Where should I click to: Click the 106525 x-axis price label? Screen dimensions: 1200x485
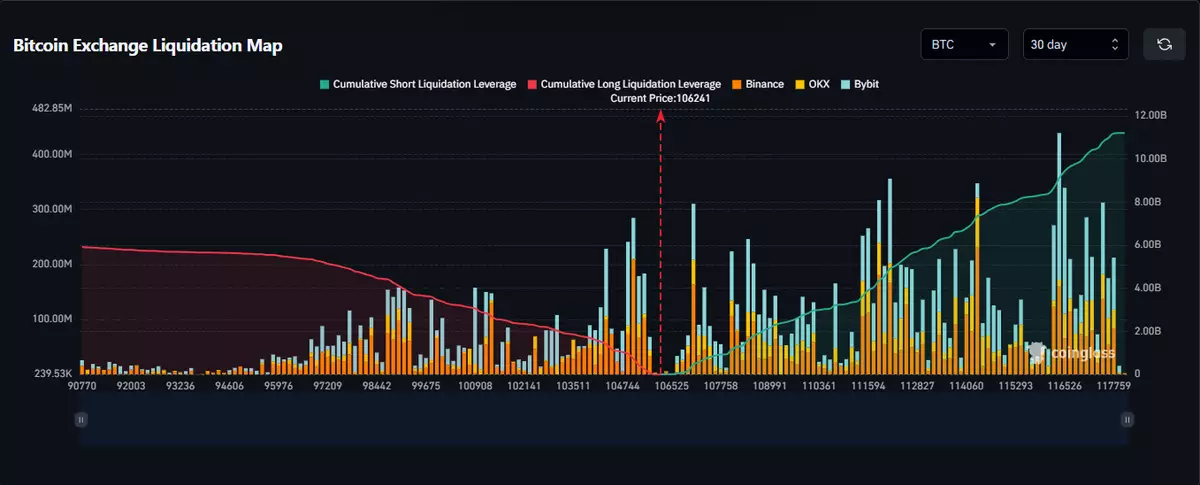point(670,386)
